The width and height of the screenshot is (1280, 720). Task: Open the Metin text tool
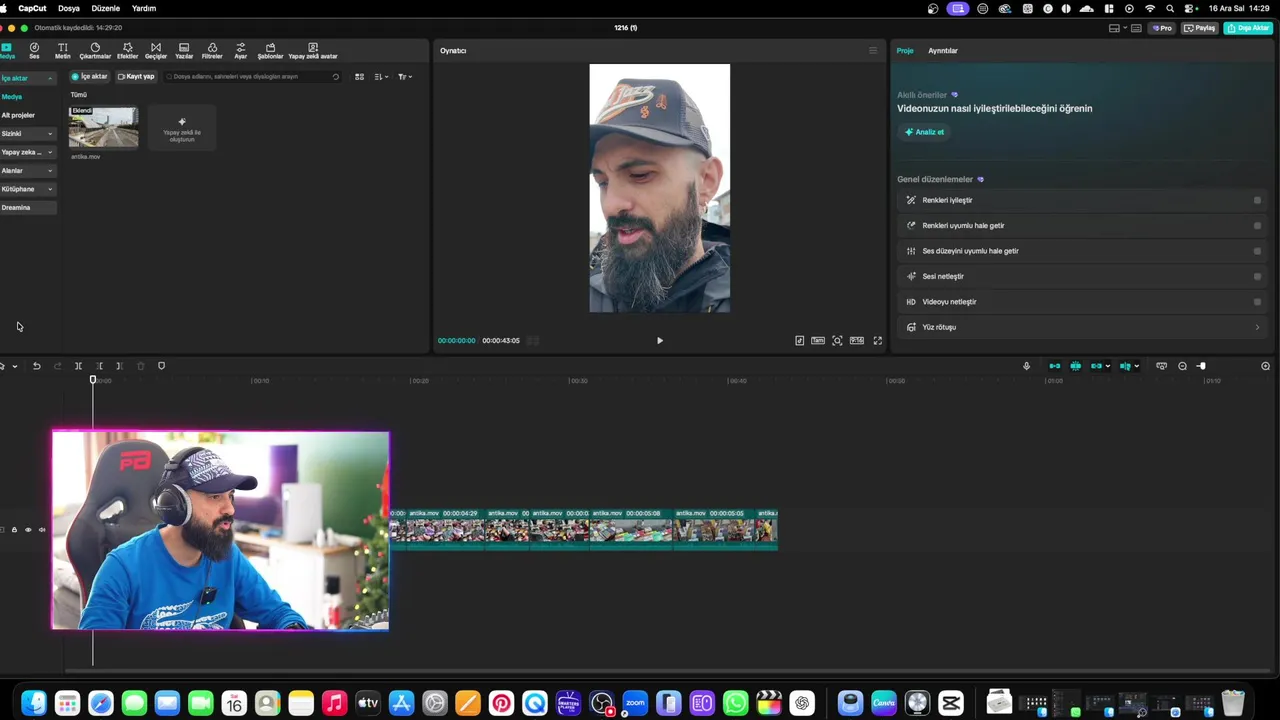coord(62,50)
